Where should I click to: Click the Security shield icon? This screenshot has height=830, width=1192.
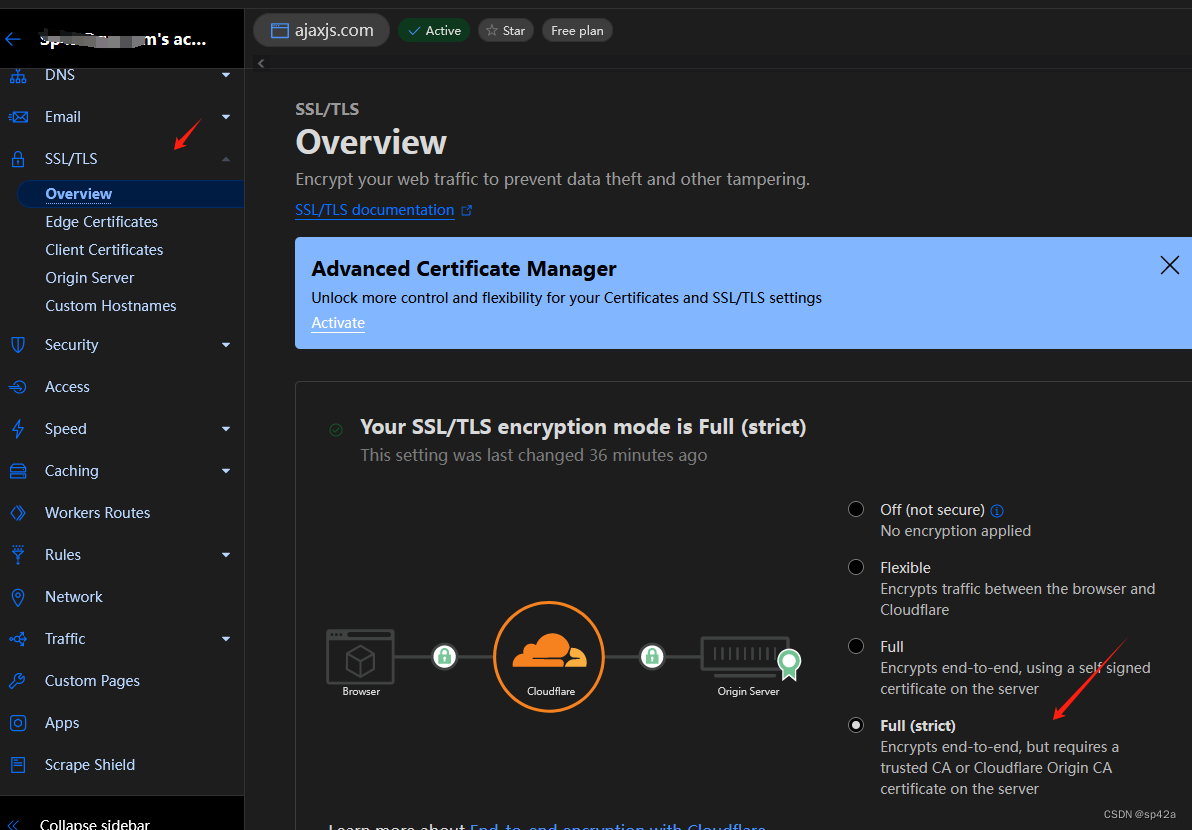coord(17,345)
